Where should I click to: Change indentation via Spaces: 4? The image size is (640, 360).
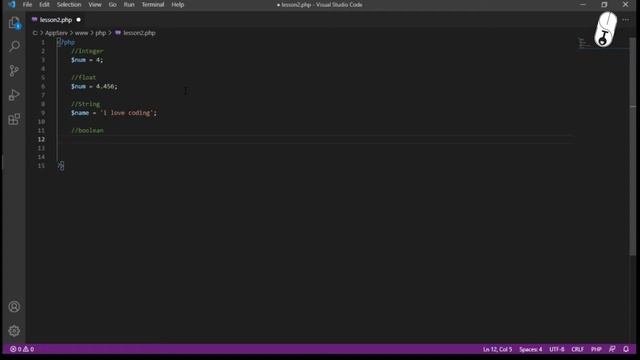click(531, 349)
